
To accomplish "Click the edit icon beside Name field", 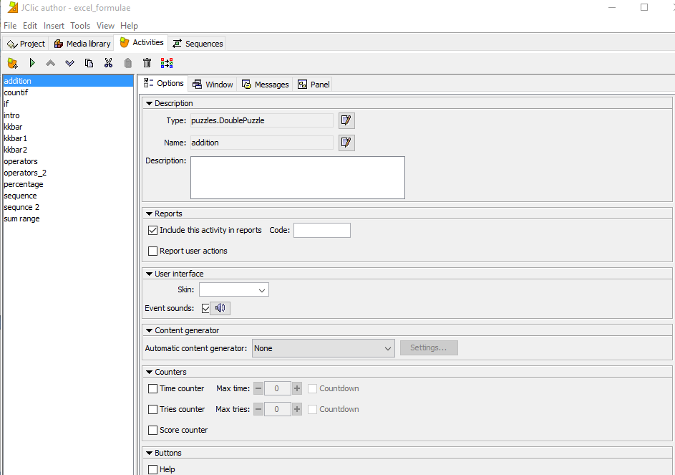I will point(346,142).
